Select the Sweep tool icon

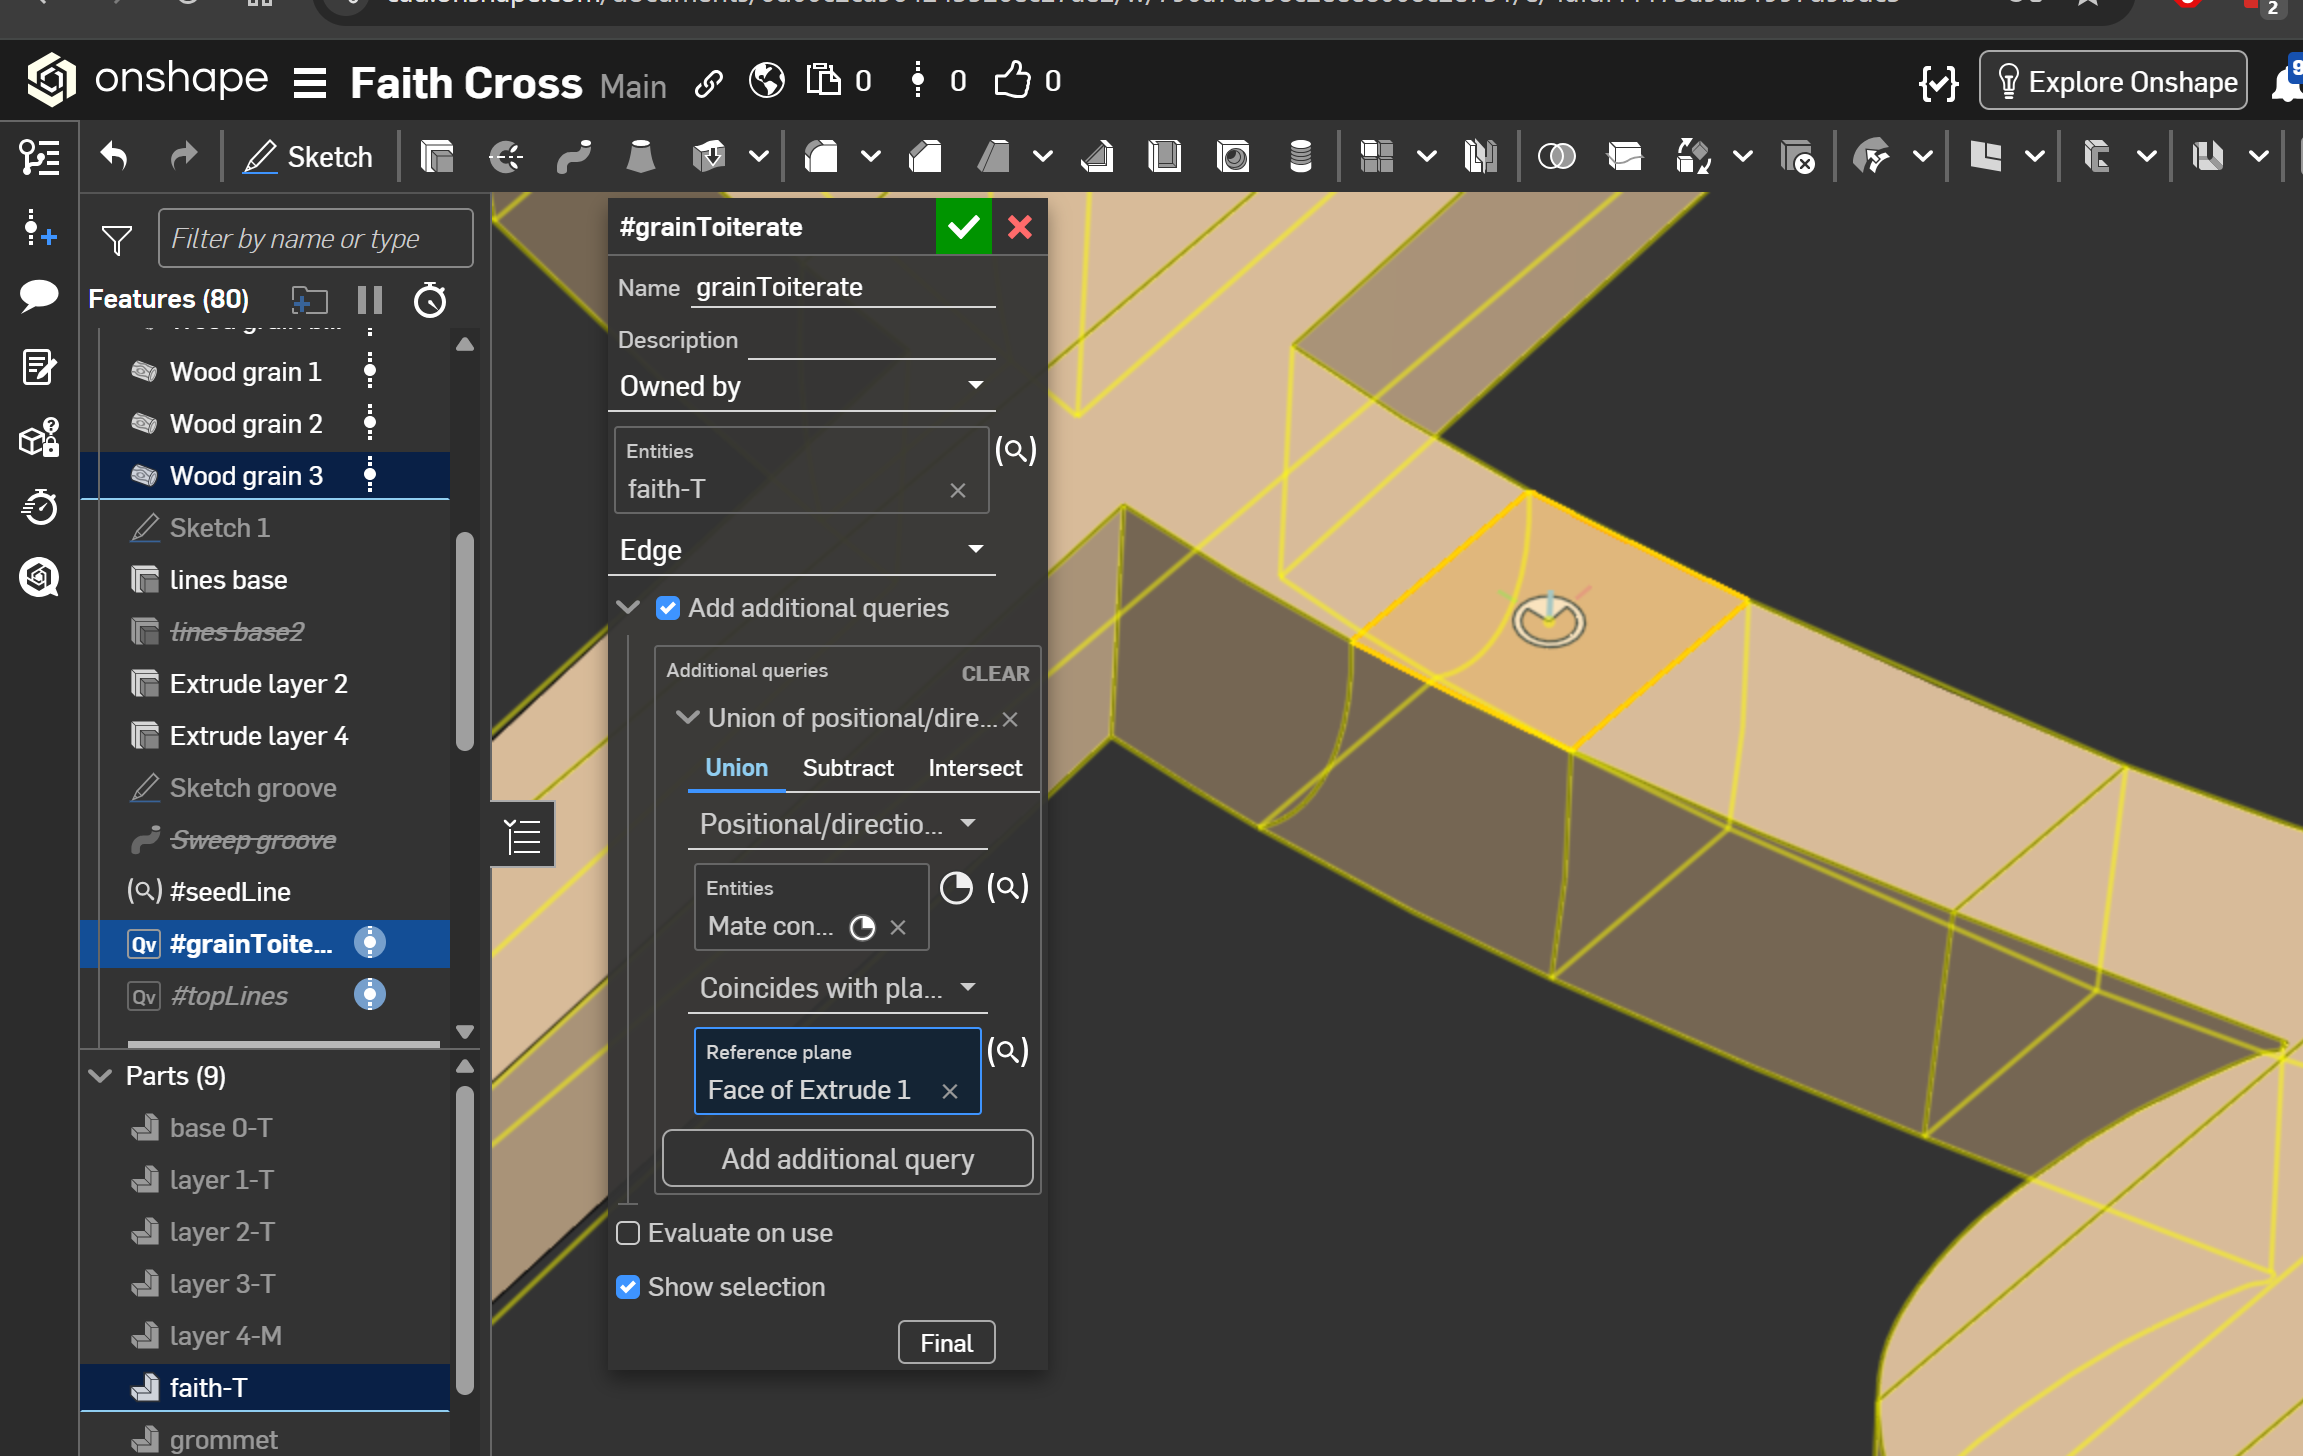click(x=574, y=157)
